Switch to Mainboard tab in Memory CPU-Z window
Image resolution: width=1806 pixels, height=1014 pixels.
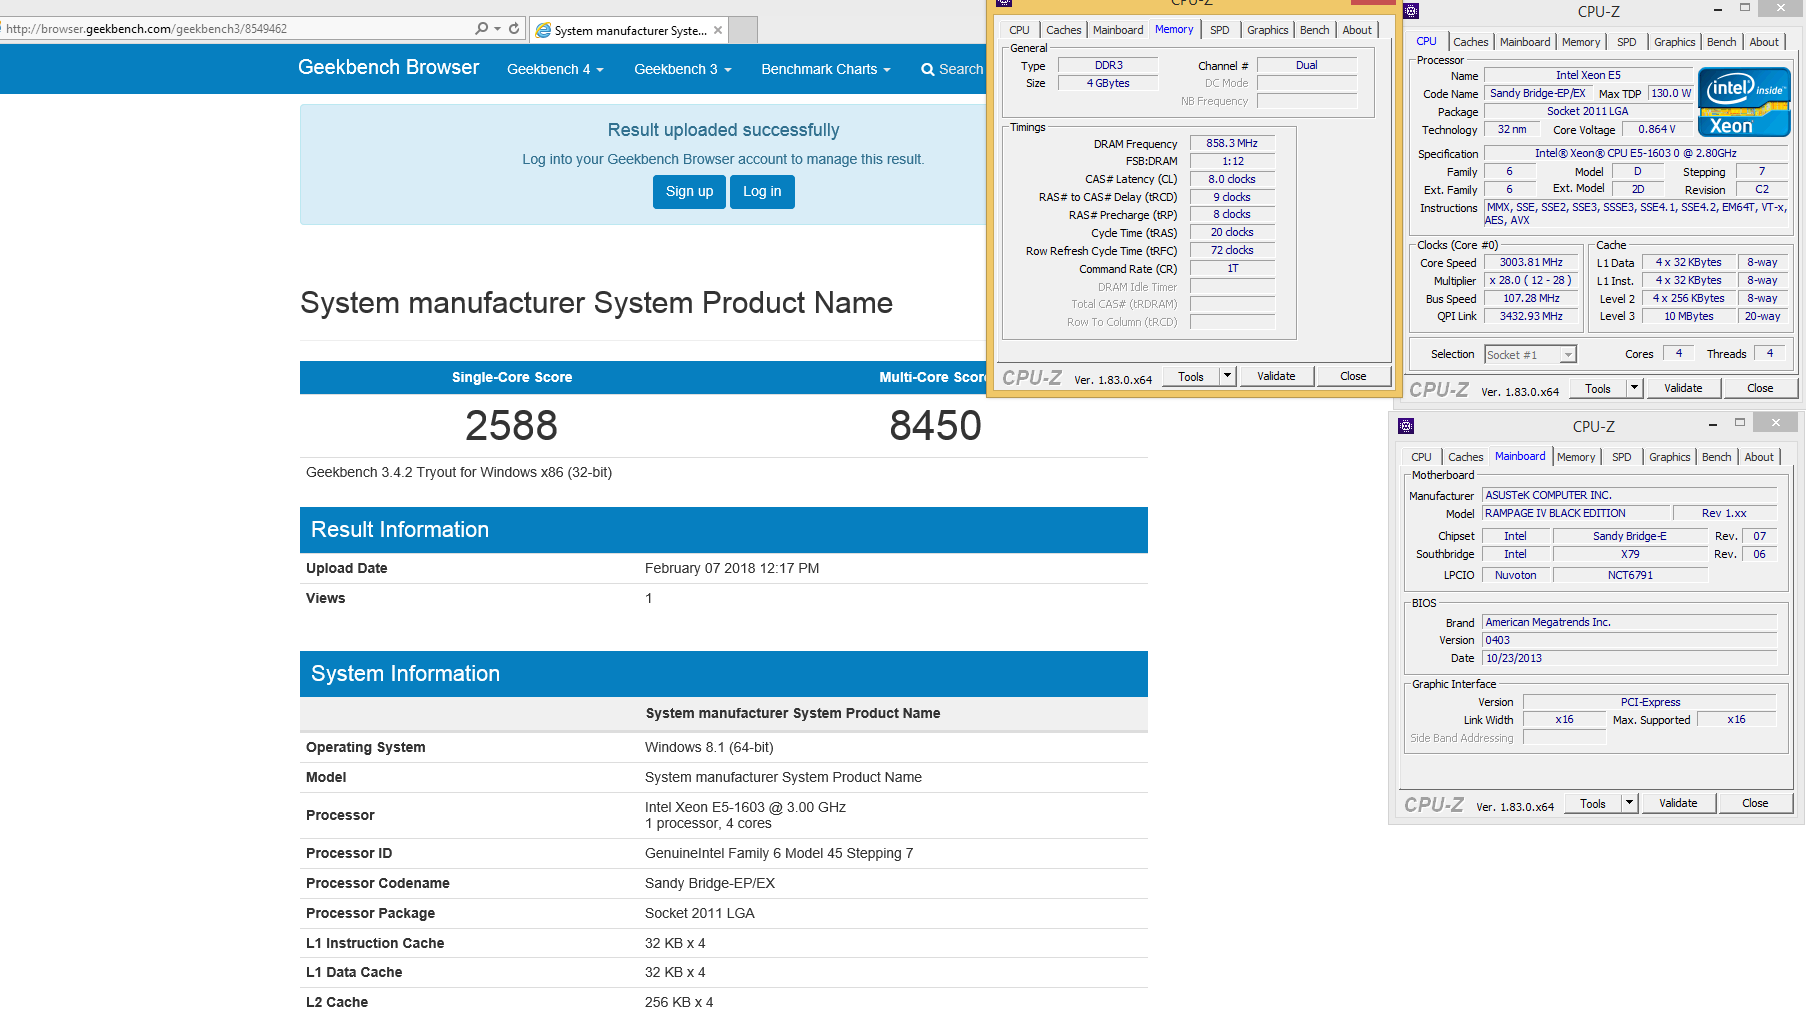tap(1118, 30)
